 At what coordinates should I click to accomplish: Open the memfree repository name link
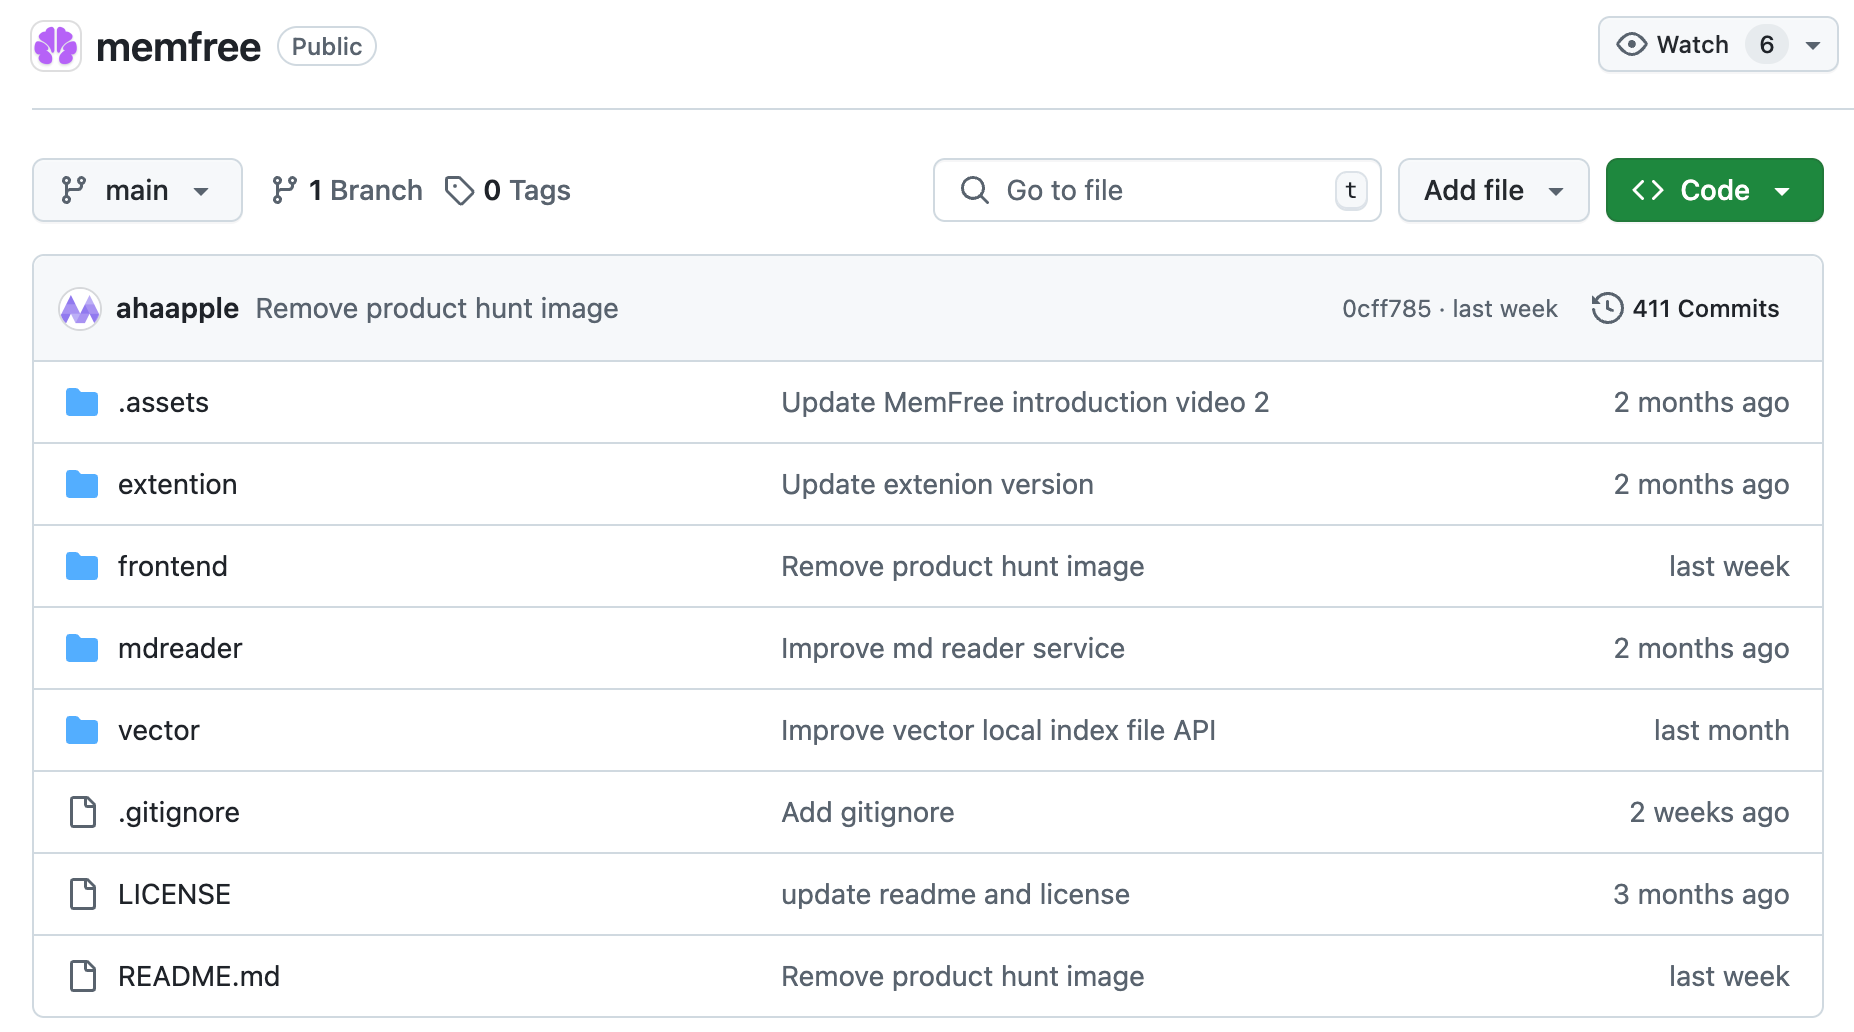coord(178,47)
